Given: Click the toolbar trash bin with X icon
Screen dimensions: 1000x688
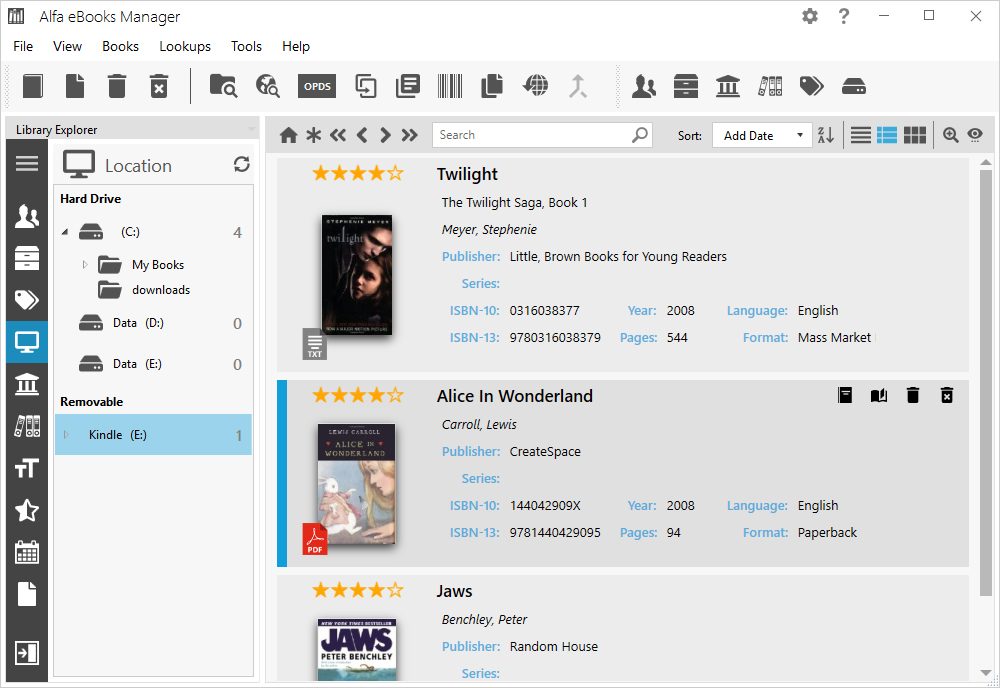Looking at the screenshot, I should coord(159,86).
